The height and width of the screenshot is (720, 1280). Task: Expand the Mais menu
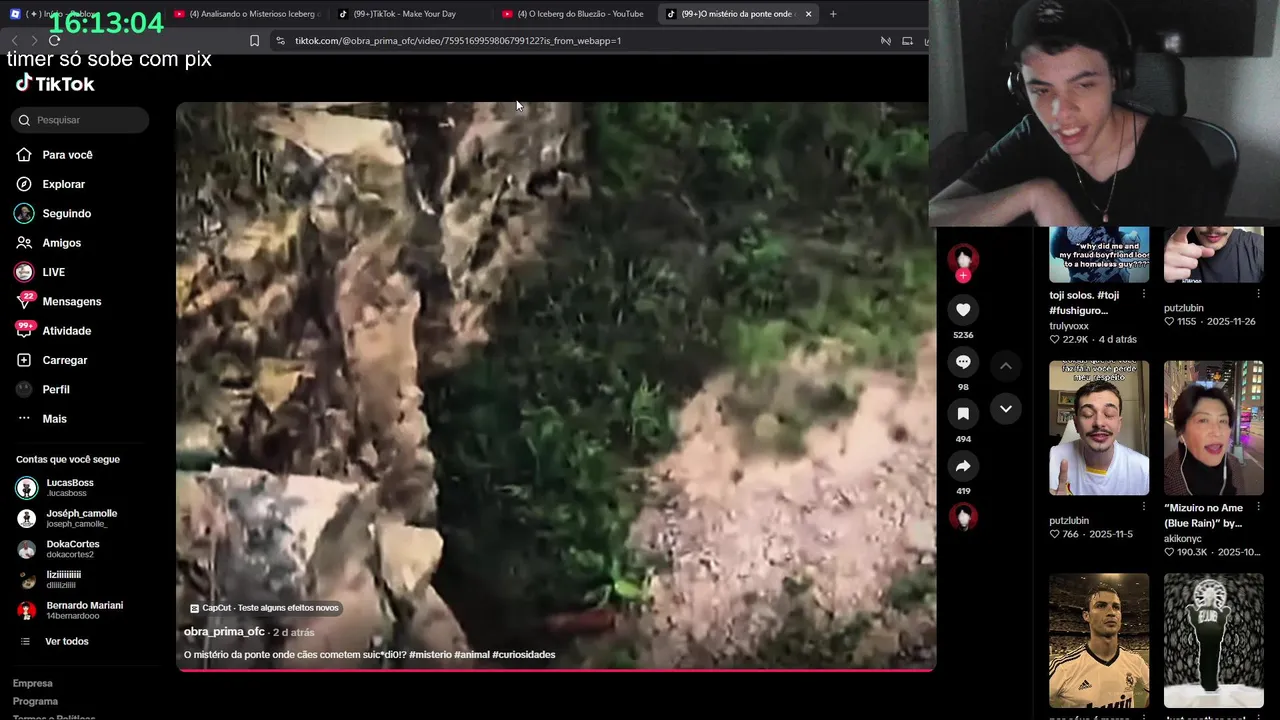tap(54, 419)
